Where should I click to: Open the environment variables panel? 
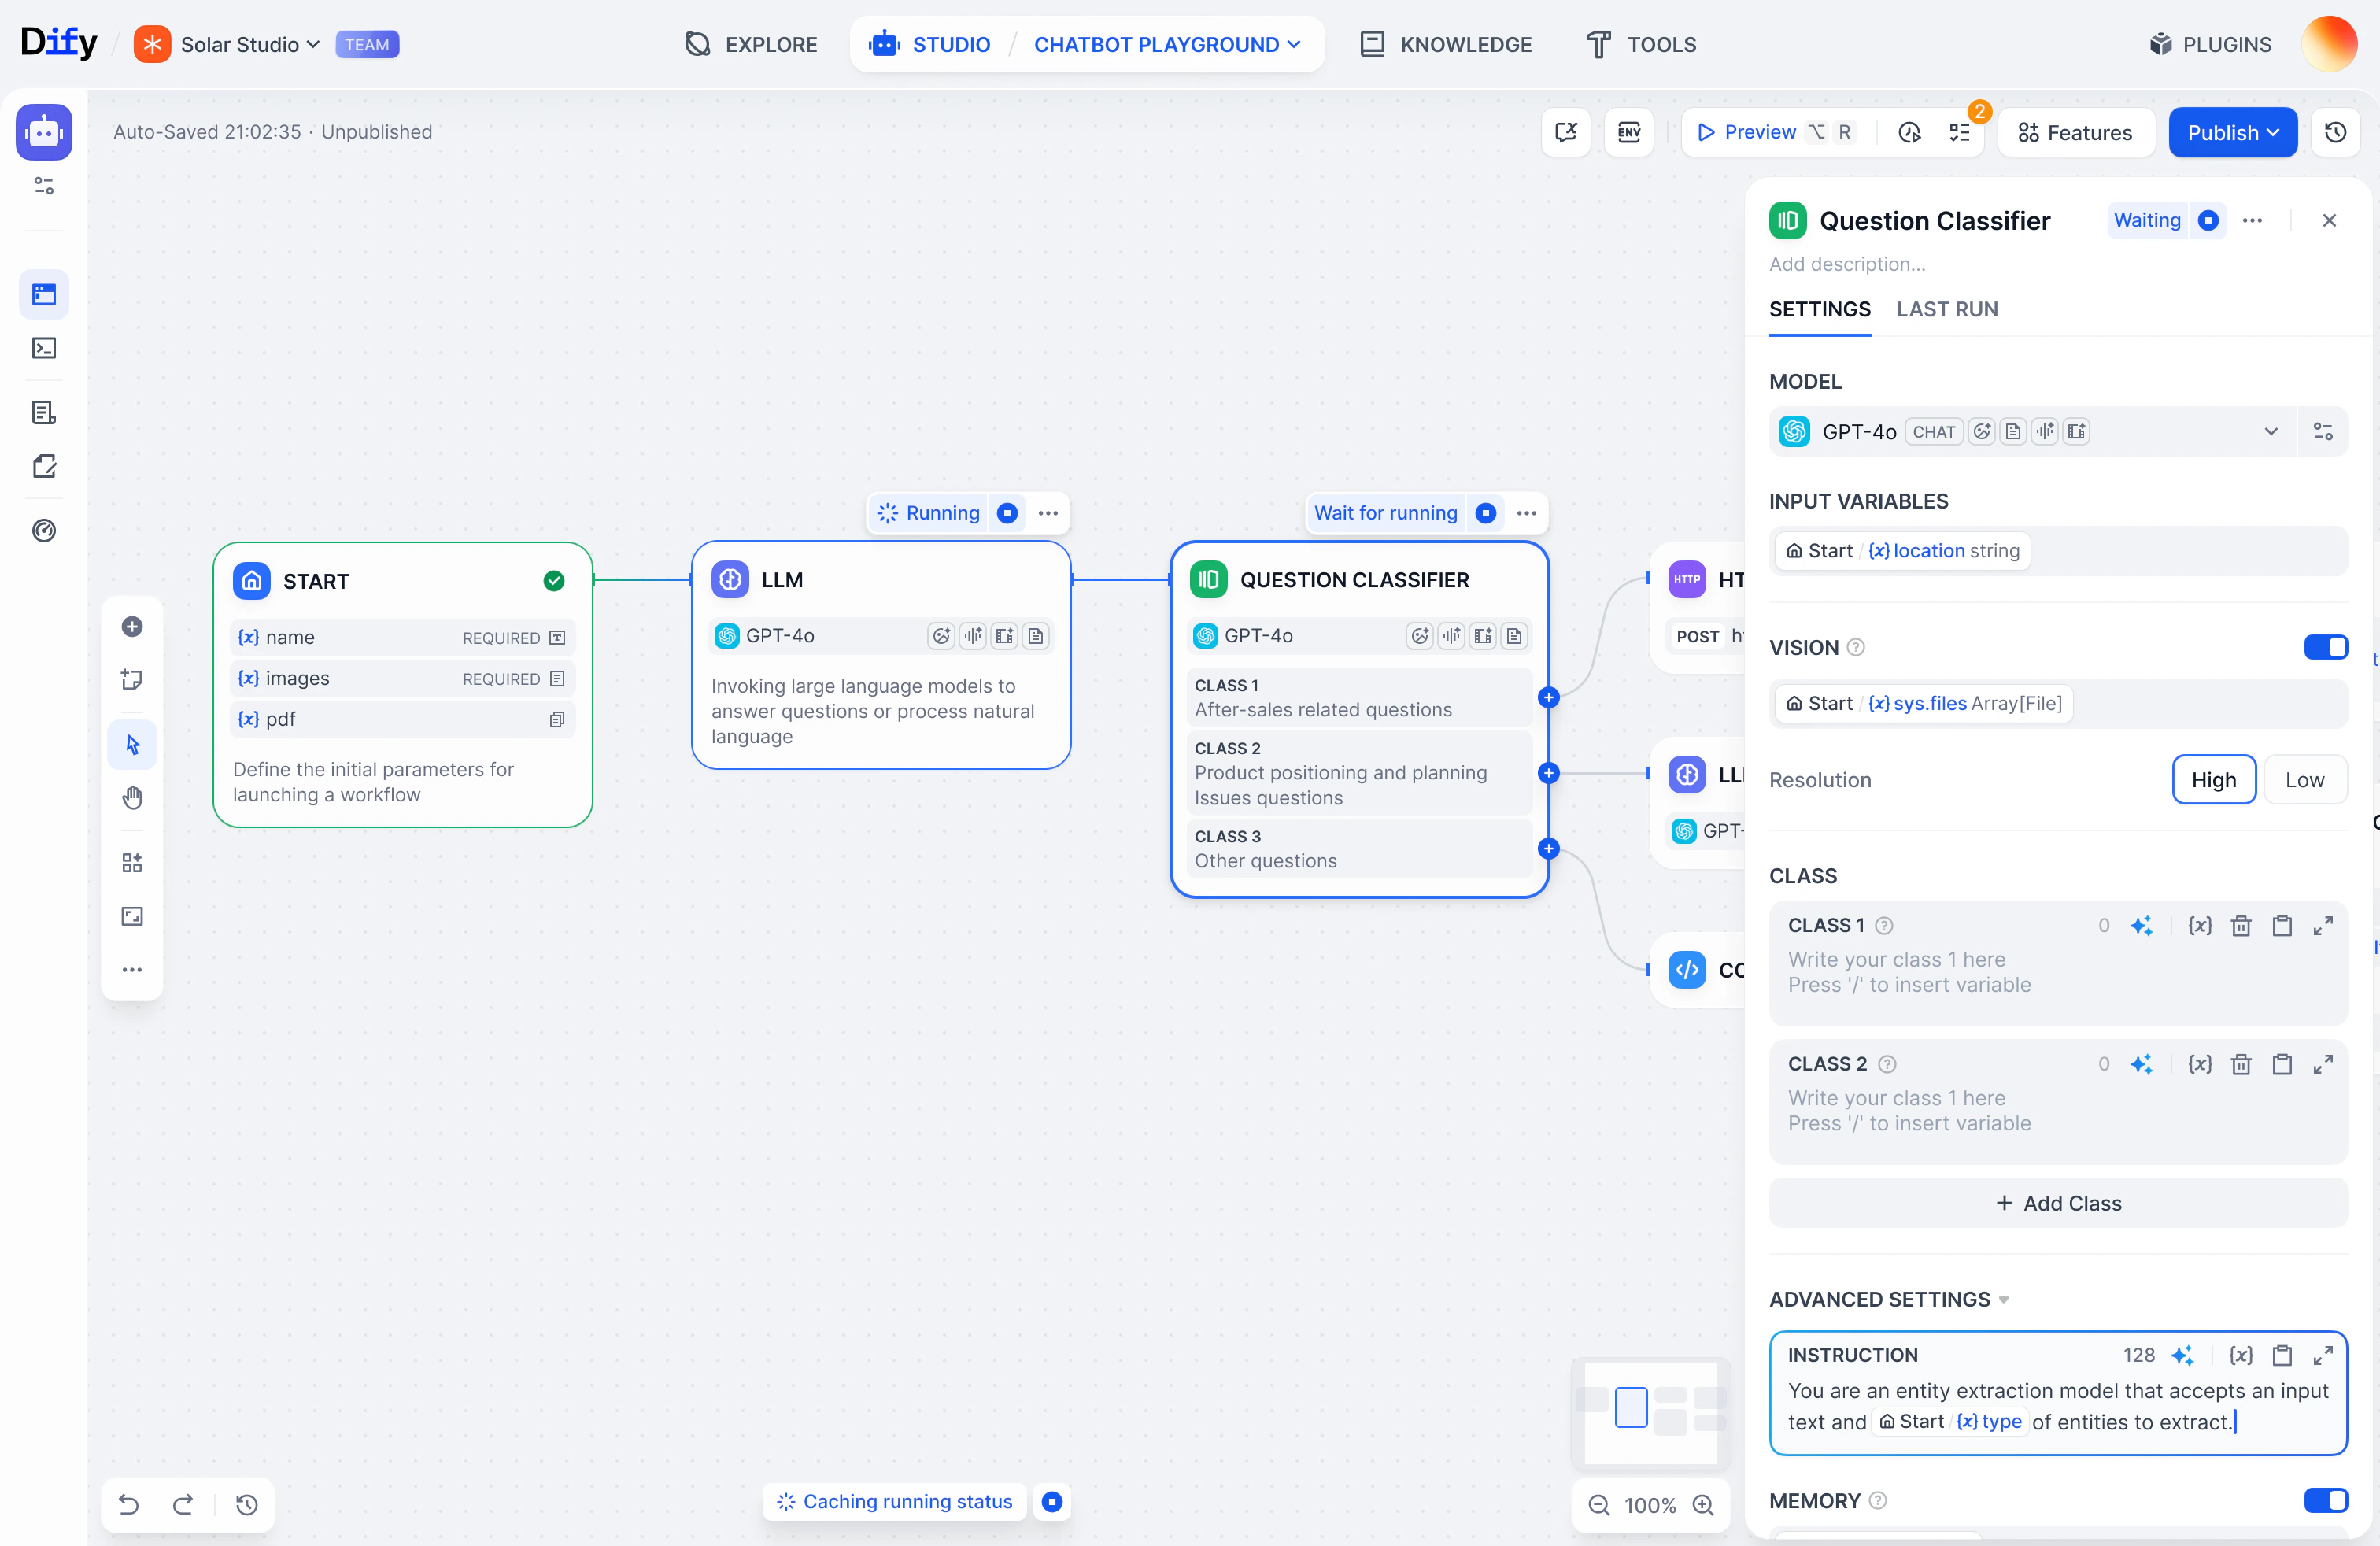(x=1629, y=132)
